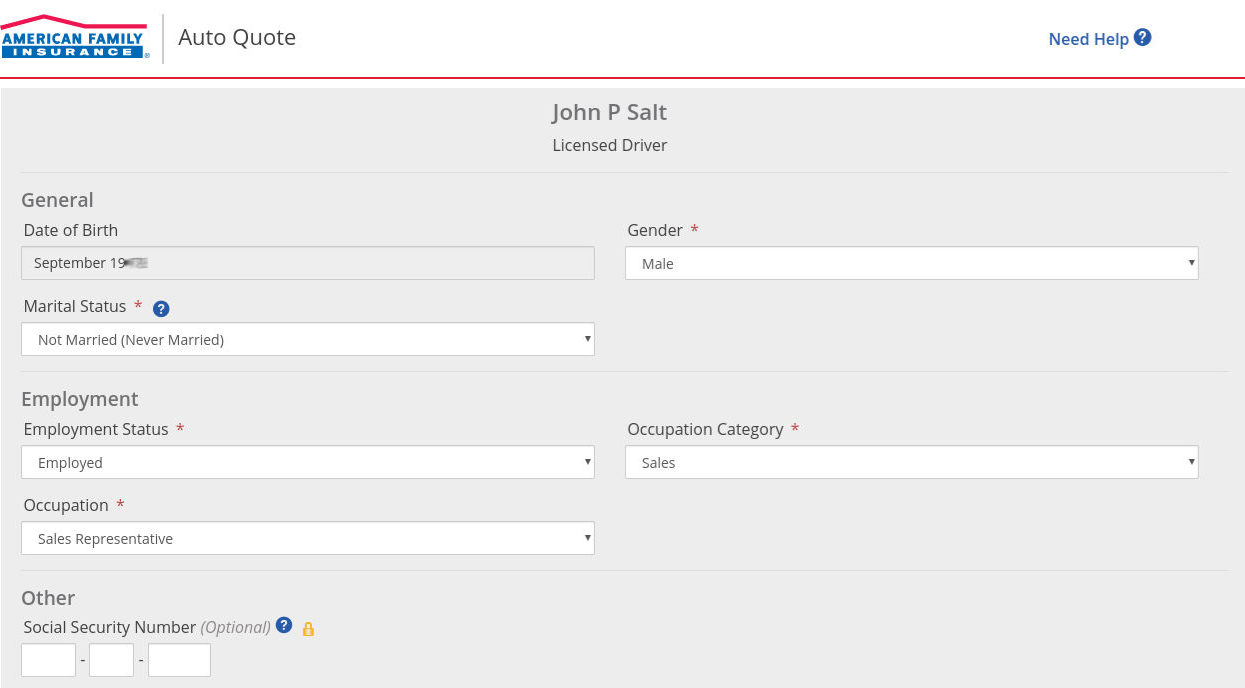The height and width of the screenshot is (688, 1245).
Task: Click the Licensed Driver label
Action: [609, 145]
